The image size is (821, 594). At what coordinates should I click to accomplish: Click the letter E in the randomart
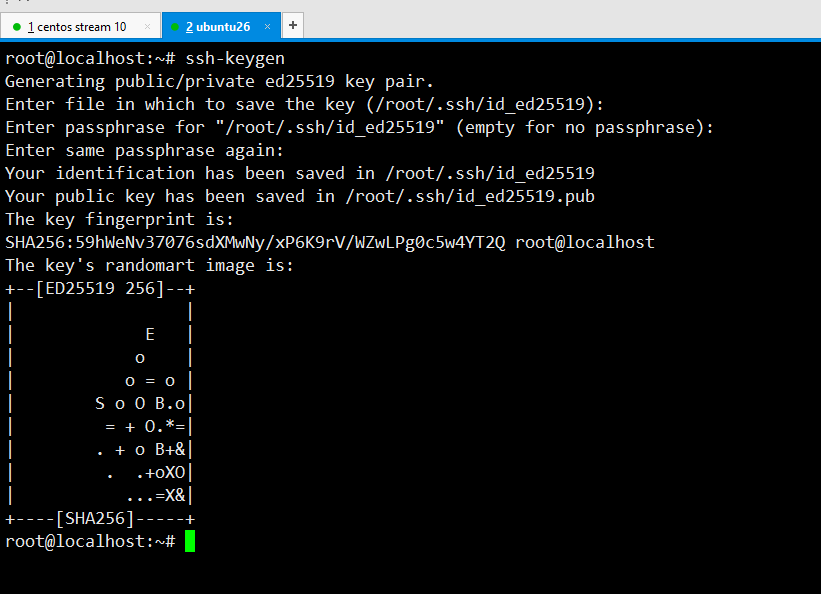point(150,334)
